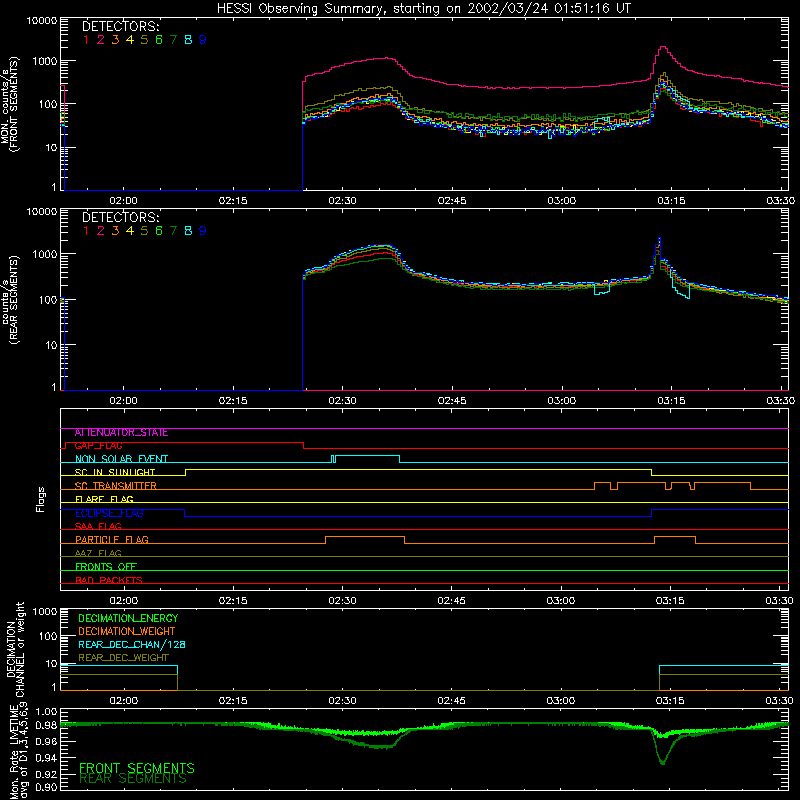Click dark green detector 7 in the rear segments legend
Screen dimensions: 800x800
[173, 231]
